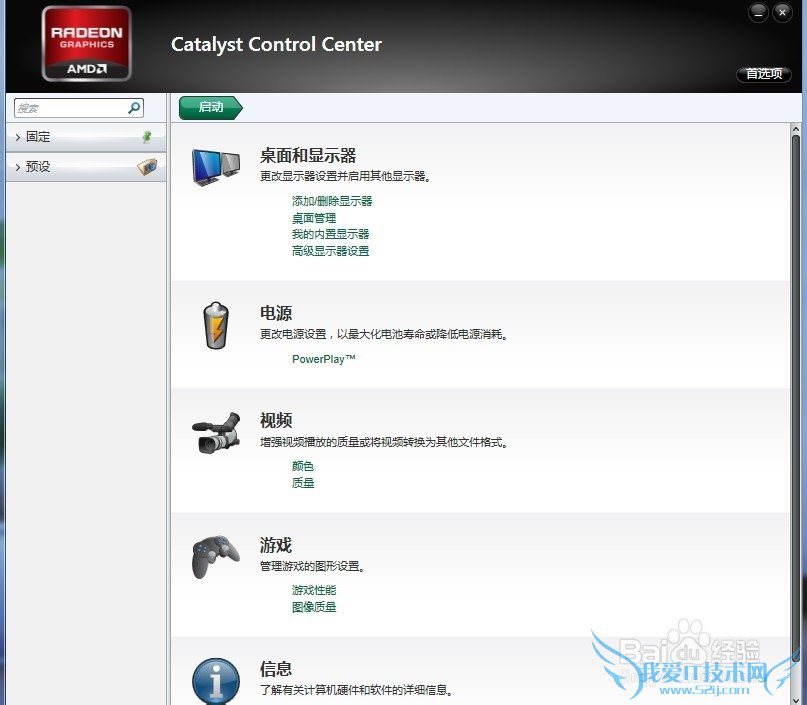Viewport: 807px width, 705px height.
Task: Open the 桌面管理 link
Action: pyautogui.click(x=314, y=218)
